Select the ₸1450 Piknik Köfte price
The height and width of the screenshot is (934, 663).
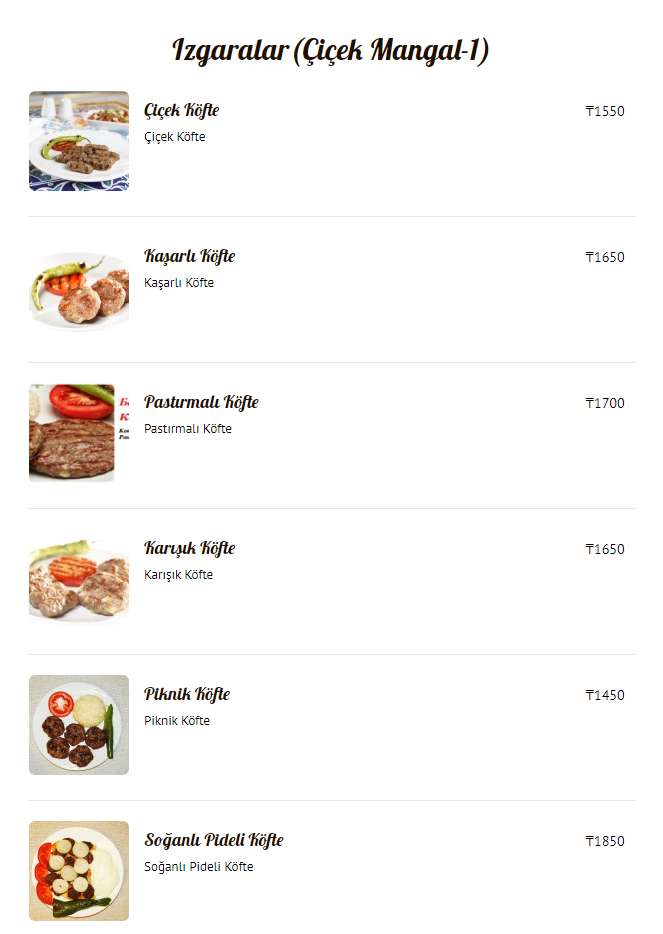[604, 695]
